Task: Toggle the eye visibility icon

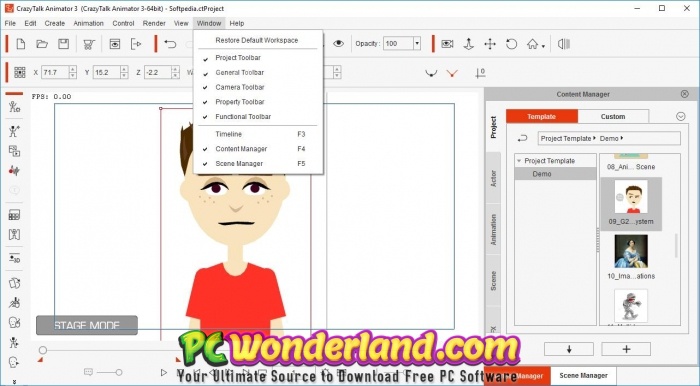Action: [x=338, y=44]
